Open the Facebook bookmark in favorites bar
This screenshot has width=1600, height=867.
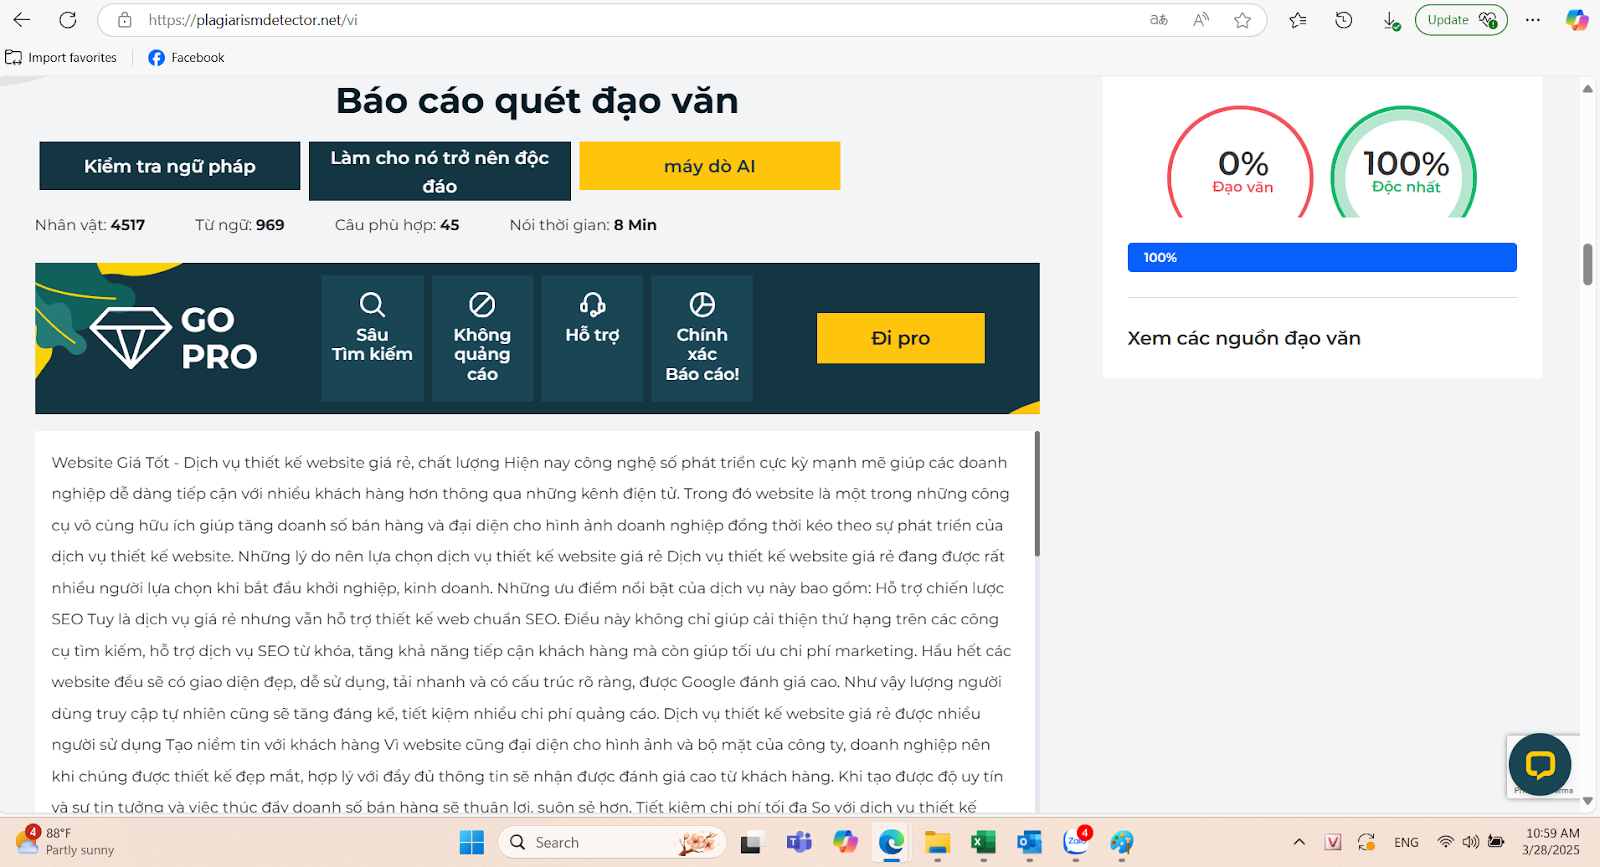click(186, 58)
